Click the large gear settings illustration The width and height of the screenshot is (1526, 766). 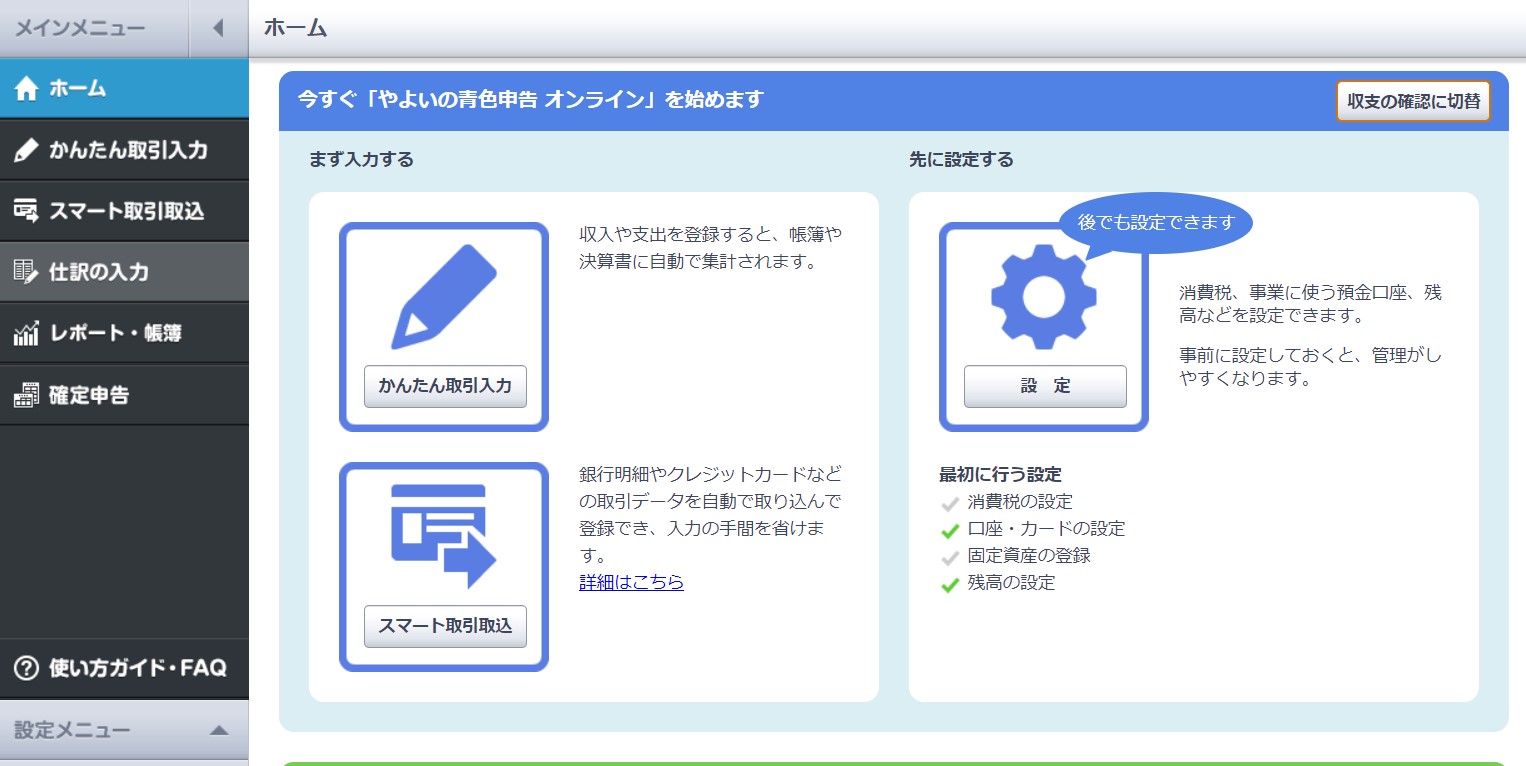1044,297
